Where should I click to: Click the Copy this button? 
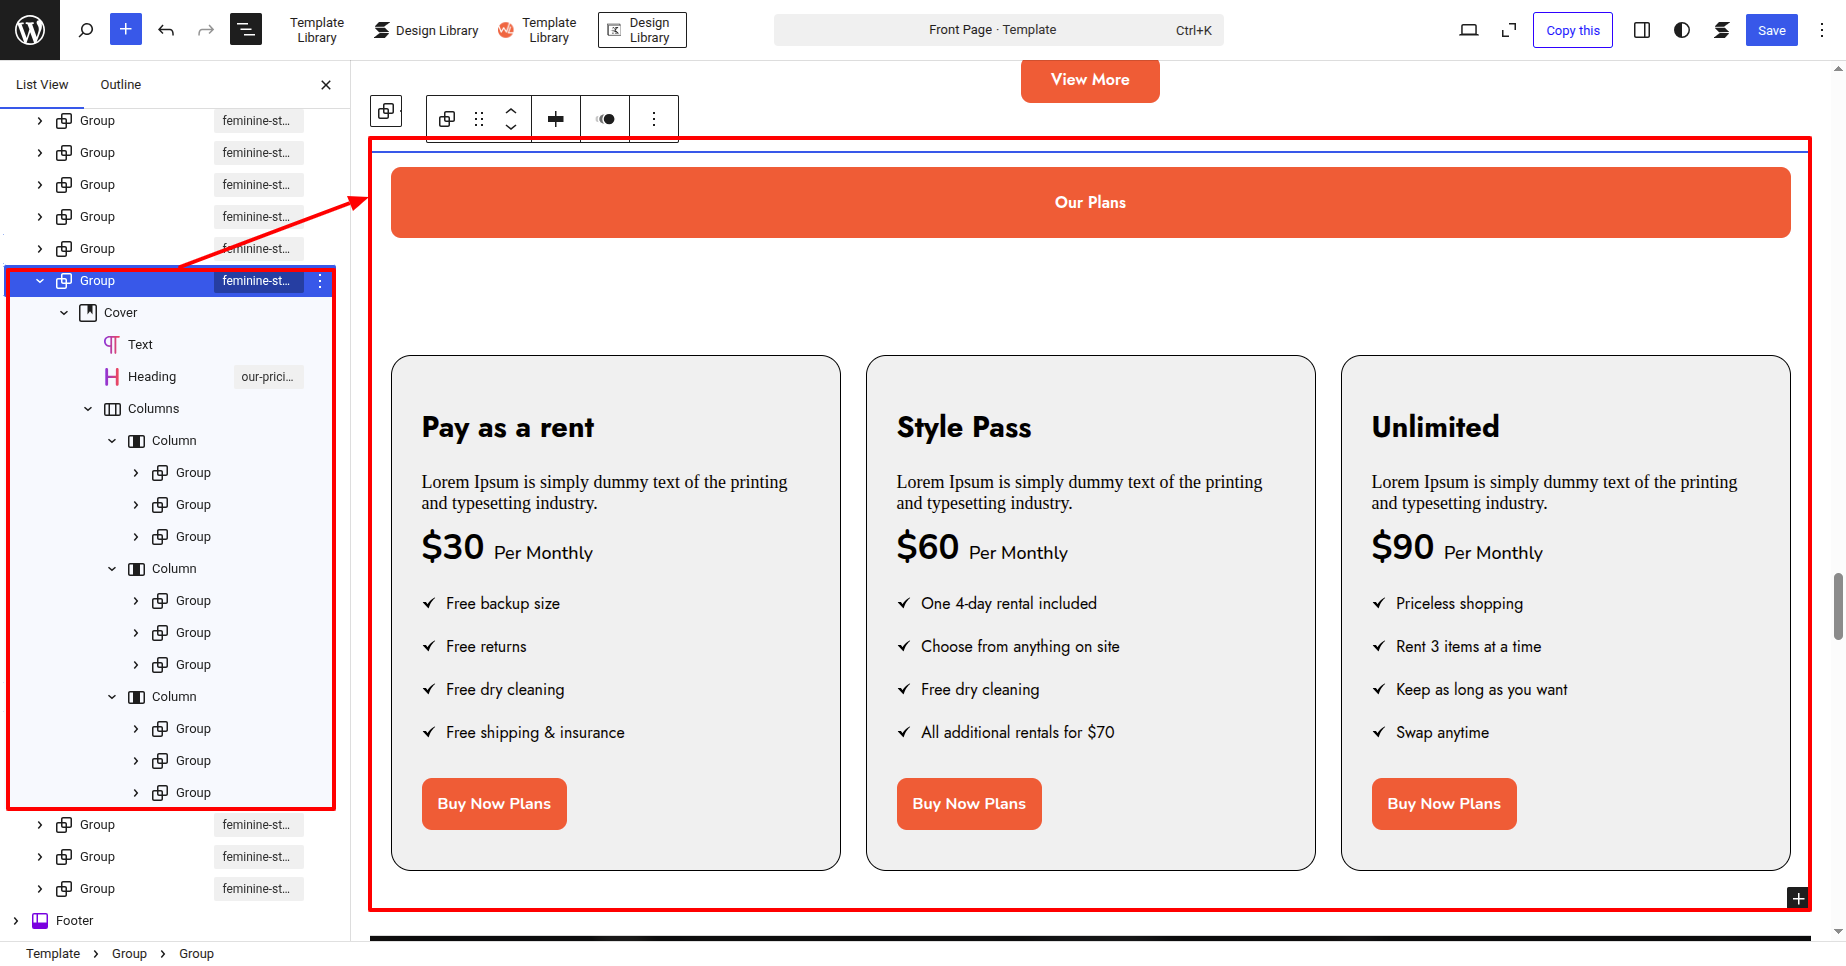tap(1572, 30)
